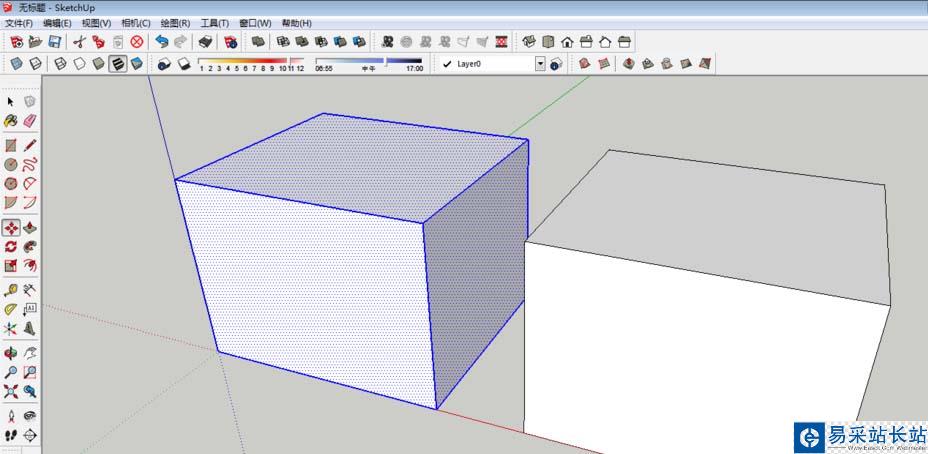Activate the Axes tool
The image size is (928, 454).
click(x=11, y=329)
